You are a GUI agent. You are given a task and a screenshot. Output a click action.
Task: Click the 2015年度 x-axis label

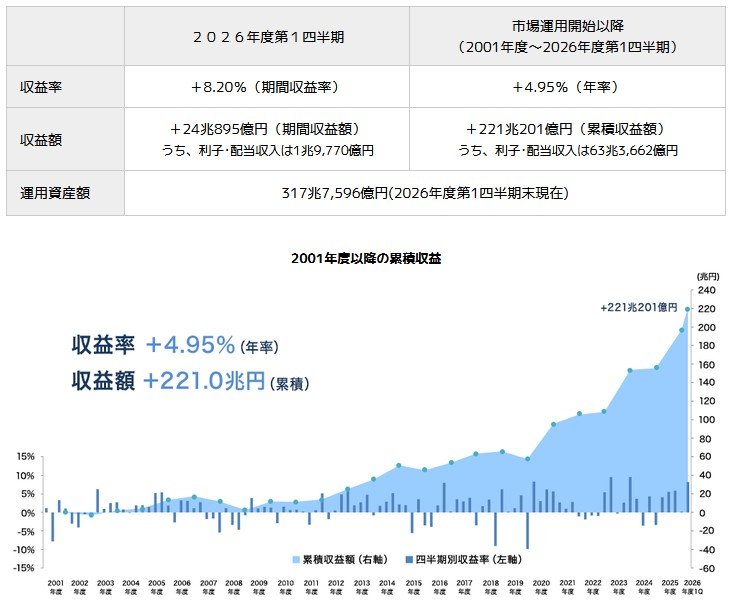413,587
